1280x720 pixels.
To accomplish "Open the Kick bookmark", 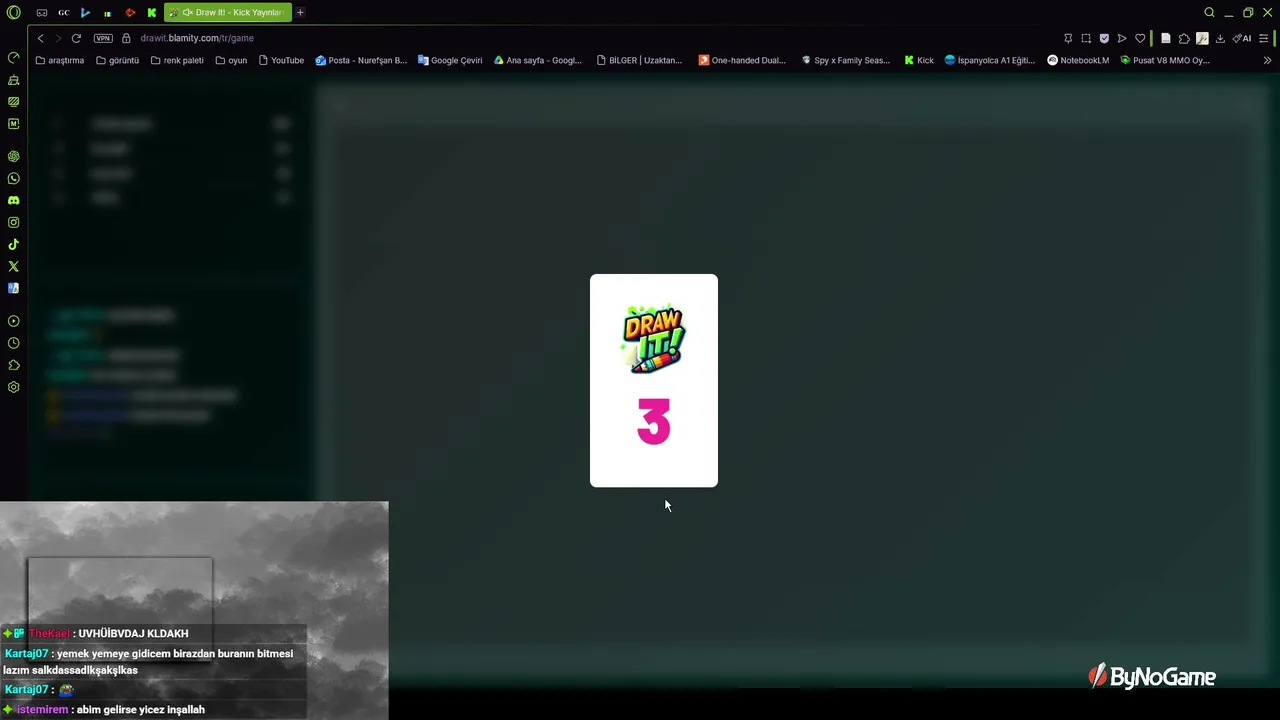I will [x=919, y=60].
